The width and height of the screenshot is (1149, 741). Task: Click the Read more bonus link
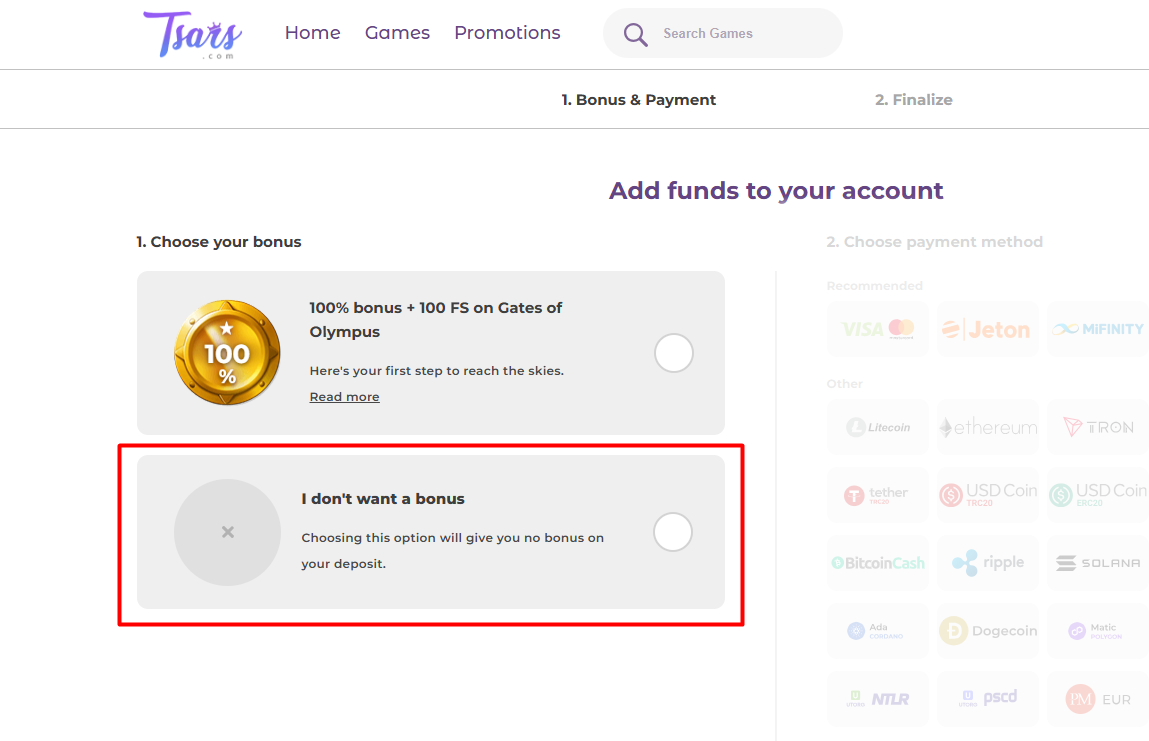coord(344,397)
